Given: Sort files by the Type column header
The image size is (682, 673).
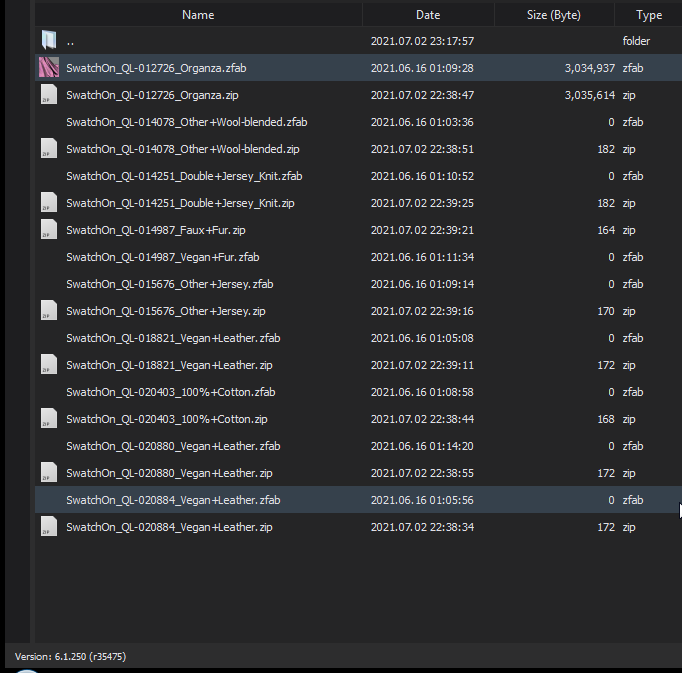Looking at the screenshot, I should pyautogui.click(x=649, y=15).
